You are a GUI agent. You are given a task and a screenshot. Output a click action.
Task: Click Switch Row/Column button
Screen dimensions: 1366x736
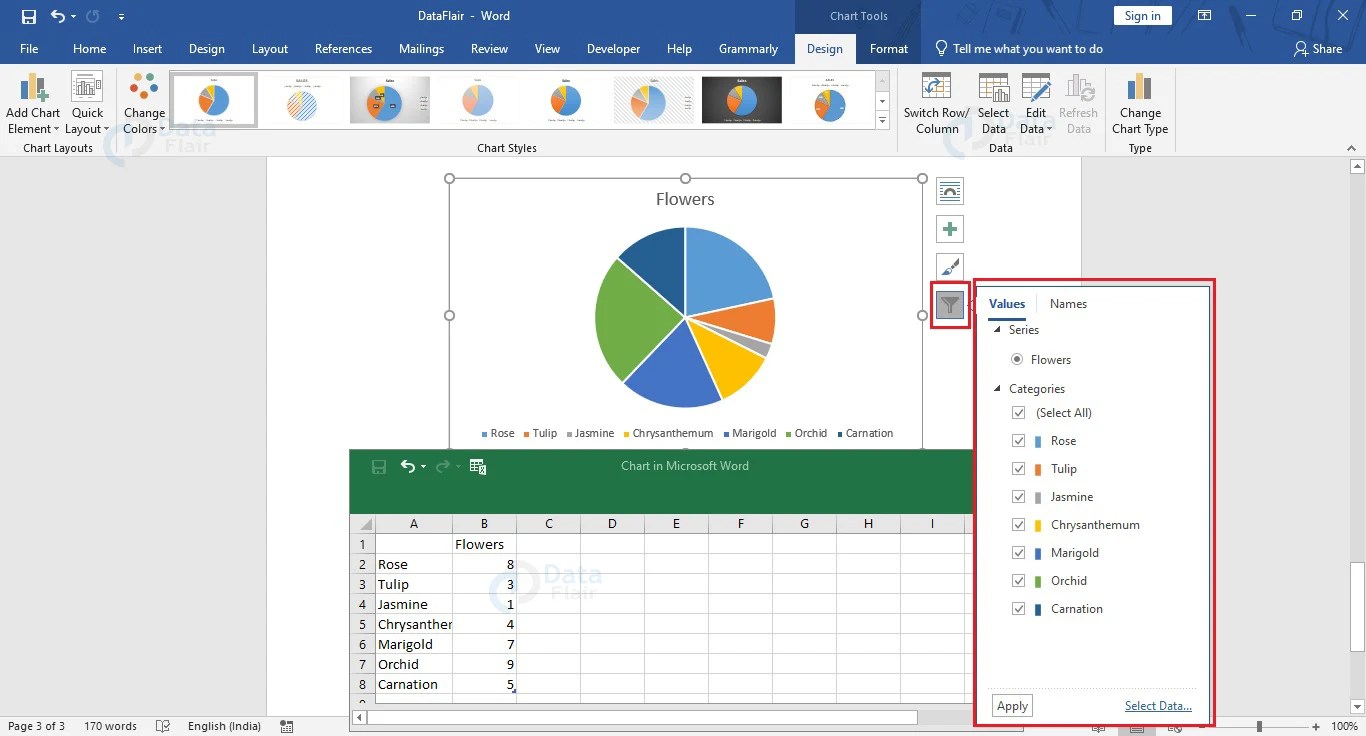coord(936,104)
